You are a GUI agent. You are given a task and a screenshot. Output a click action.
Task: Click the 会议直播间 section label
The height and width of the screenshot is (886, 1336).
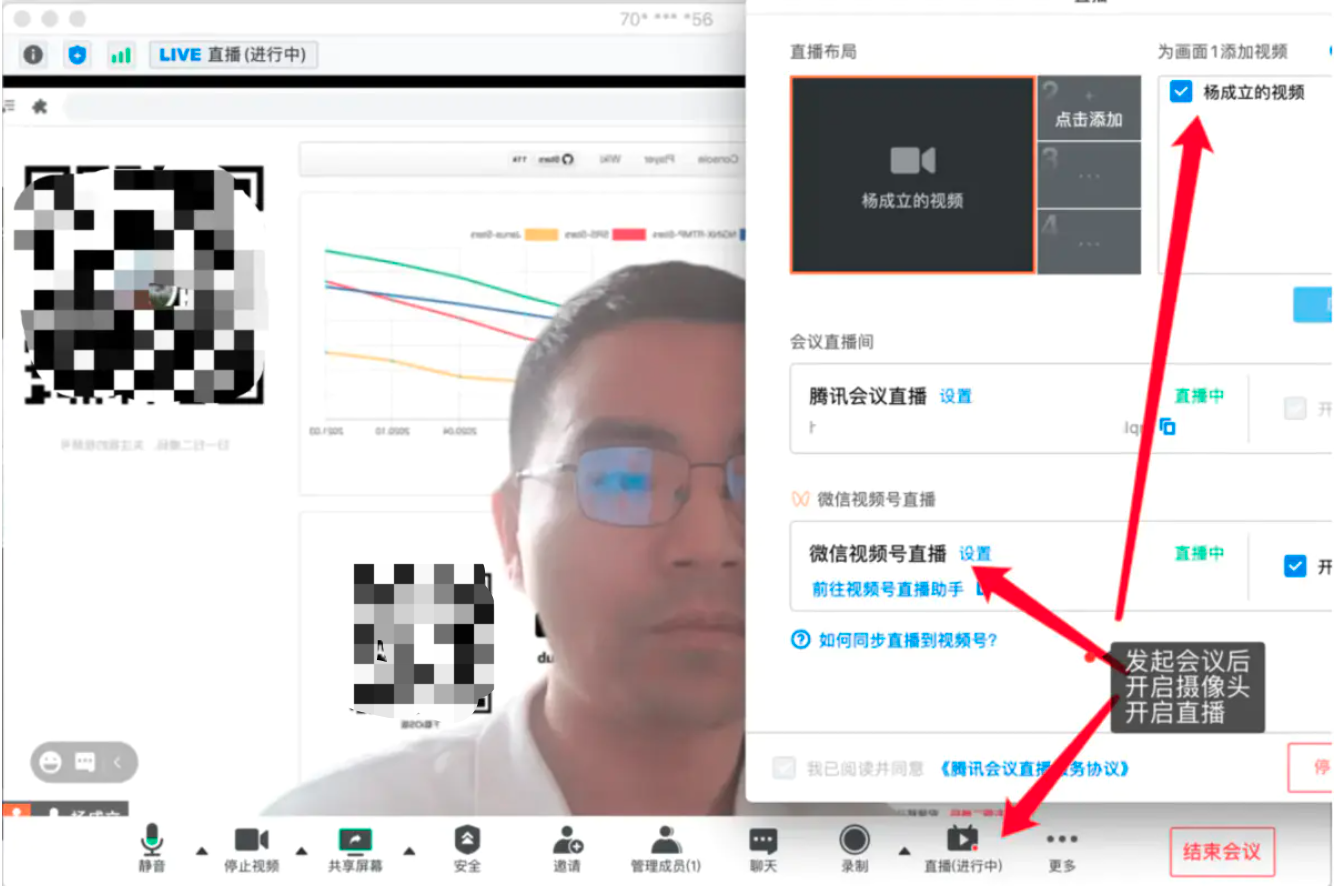[832, 342]
